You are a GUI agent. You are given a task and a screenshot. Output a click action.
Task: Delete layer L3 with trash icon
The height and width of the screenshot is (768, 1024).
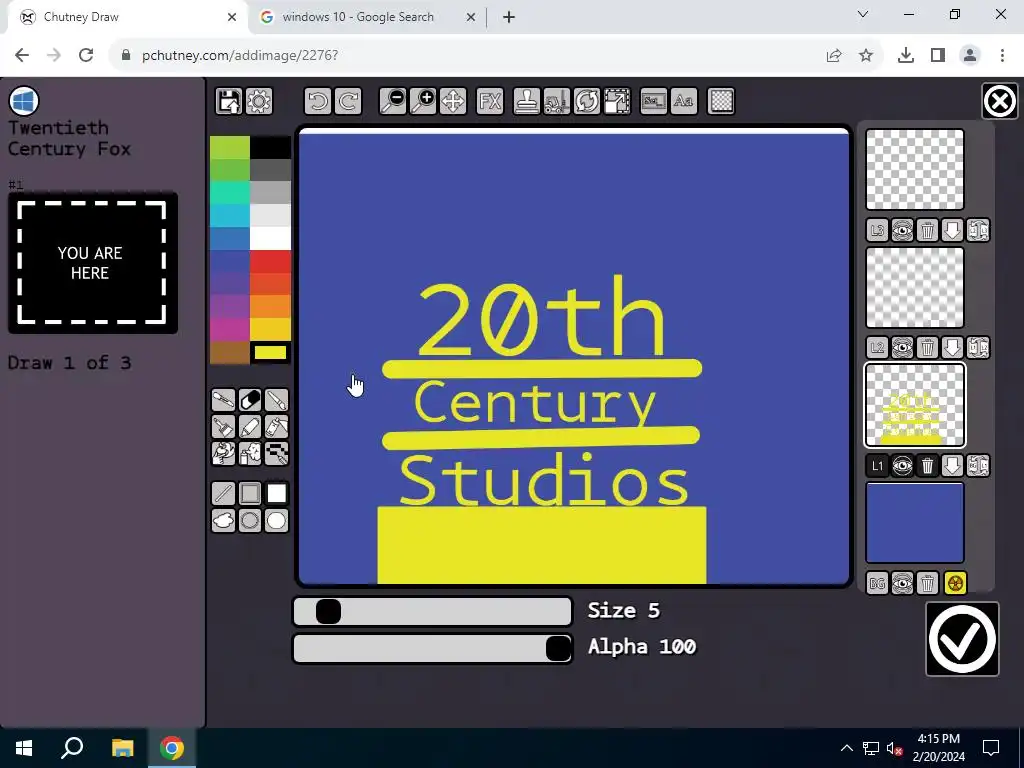coord(927,230)
